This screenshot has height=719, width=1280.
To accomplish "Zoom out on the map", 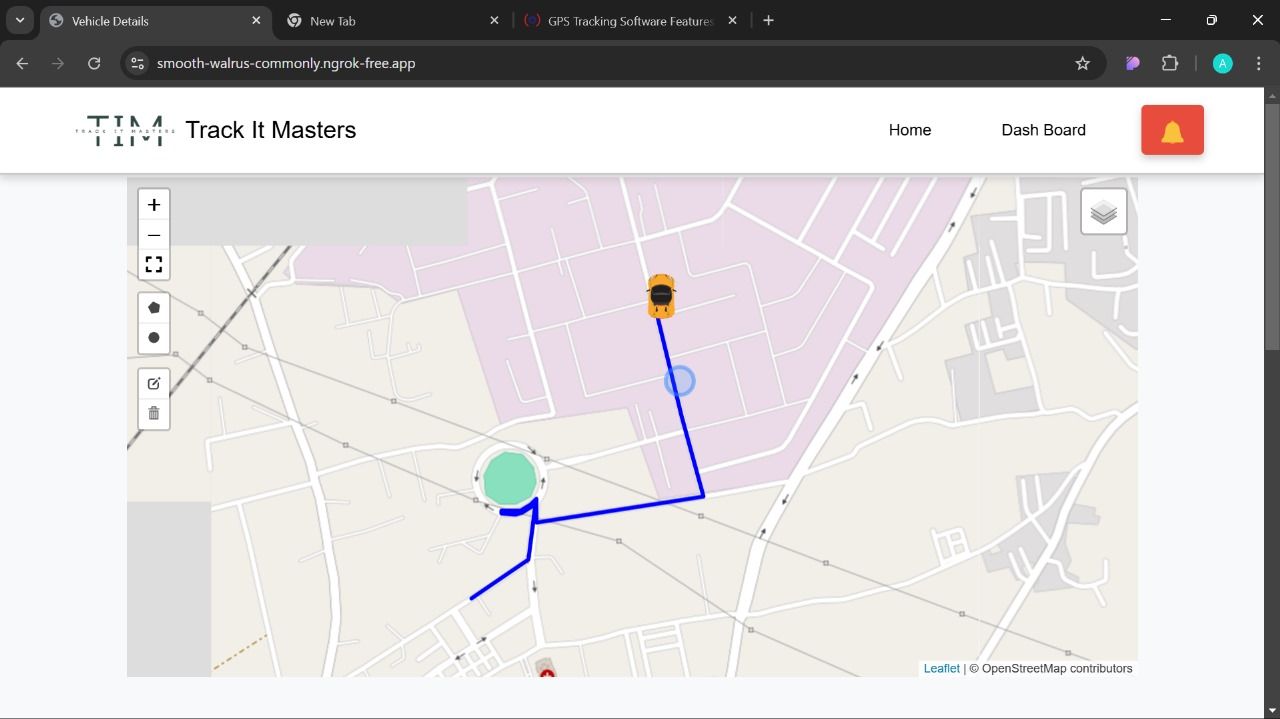I will pyautogui.click(x=154, y=235).
